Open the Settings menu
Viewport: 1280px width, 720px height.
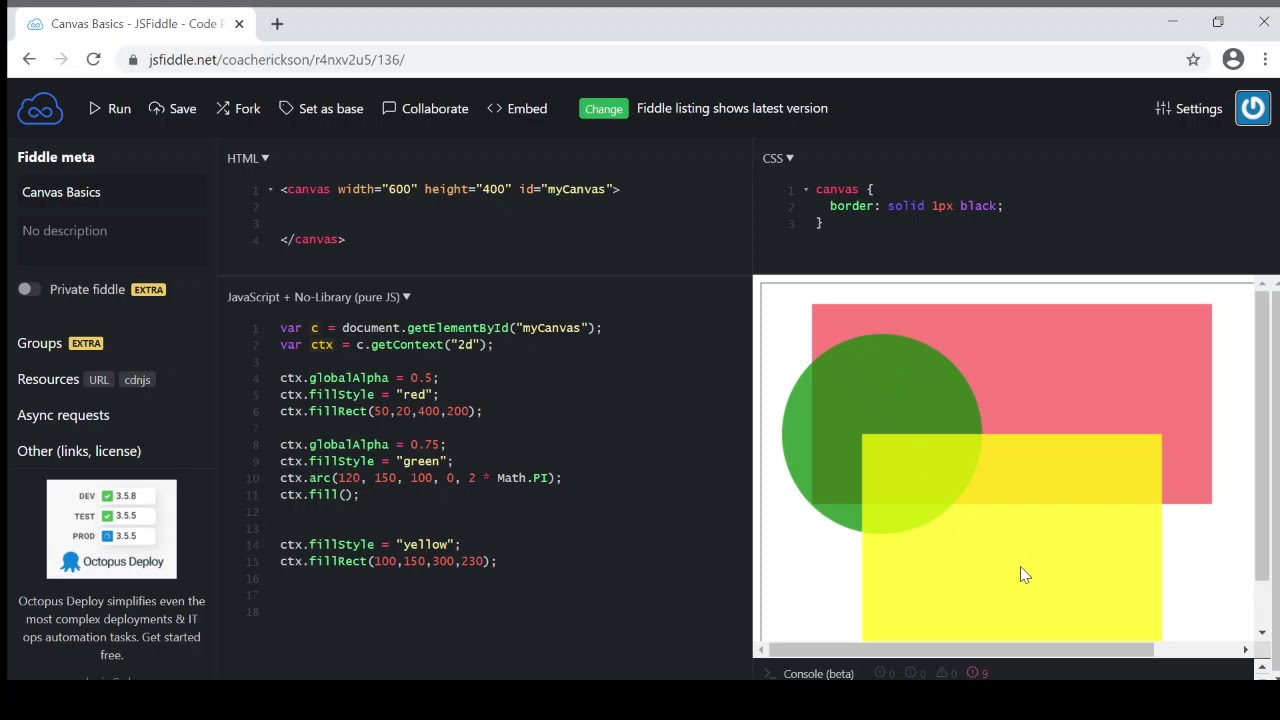(x=1188, y=108)
